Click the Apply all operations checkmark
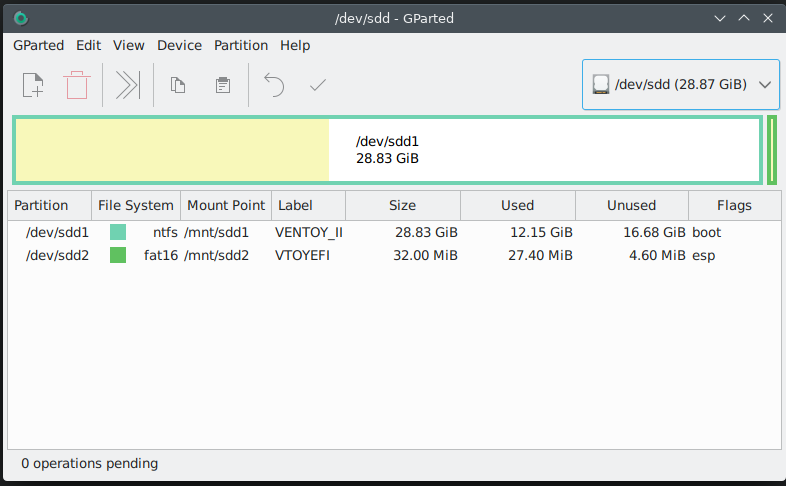786x486 pixels. point(318,85)
